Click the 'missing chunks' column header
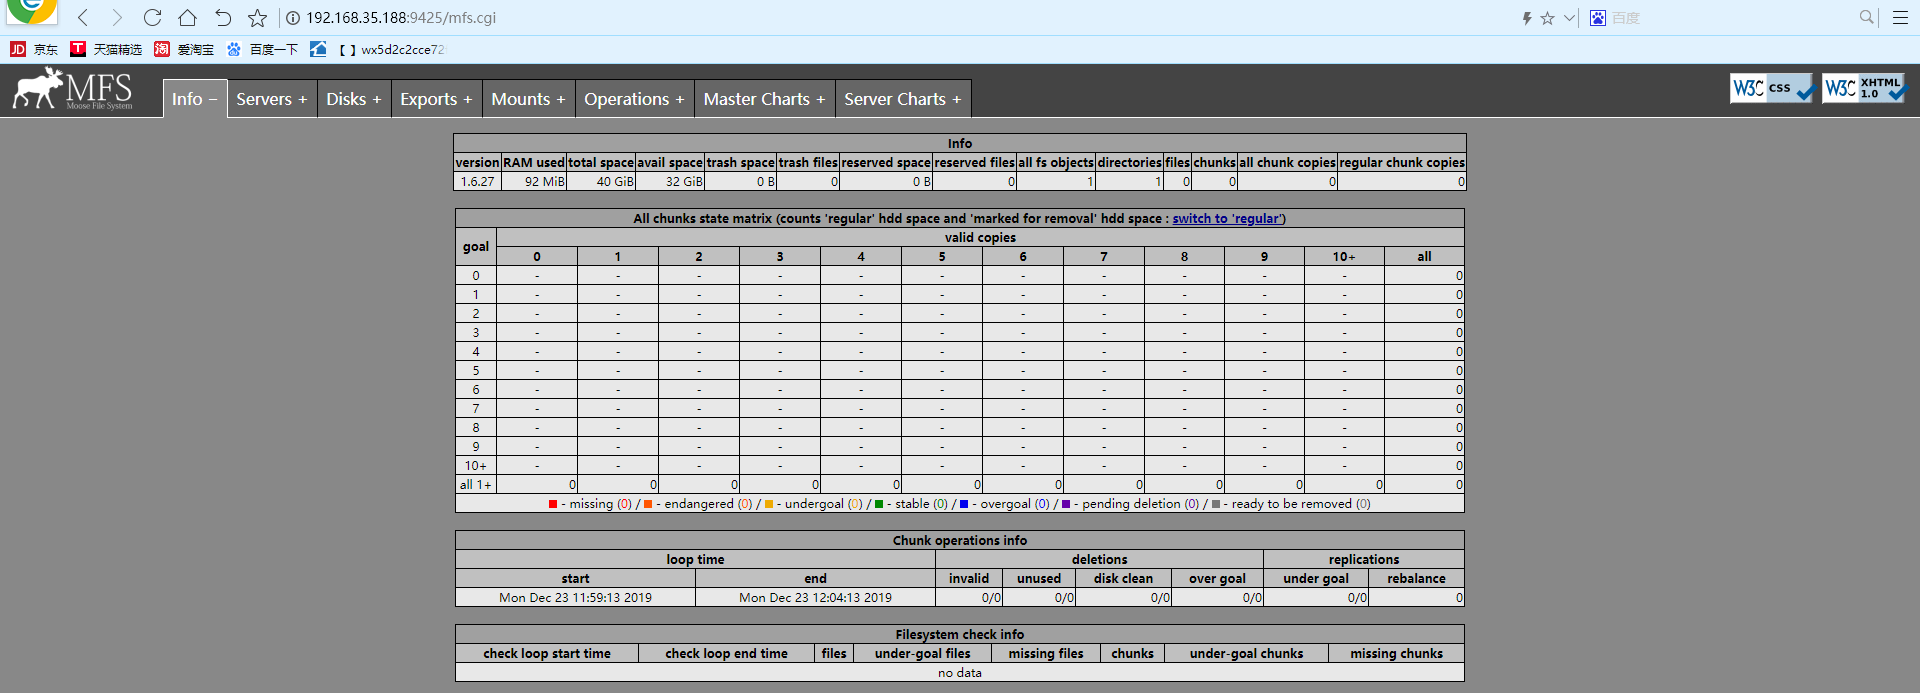1920x693 pixels. [1396, 654]
